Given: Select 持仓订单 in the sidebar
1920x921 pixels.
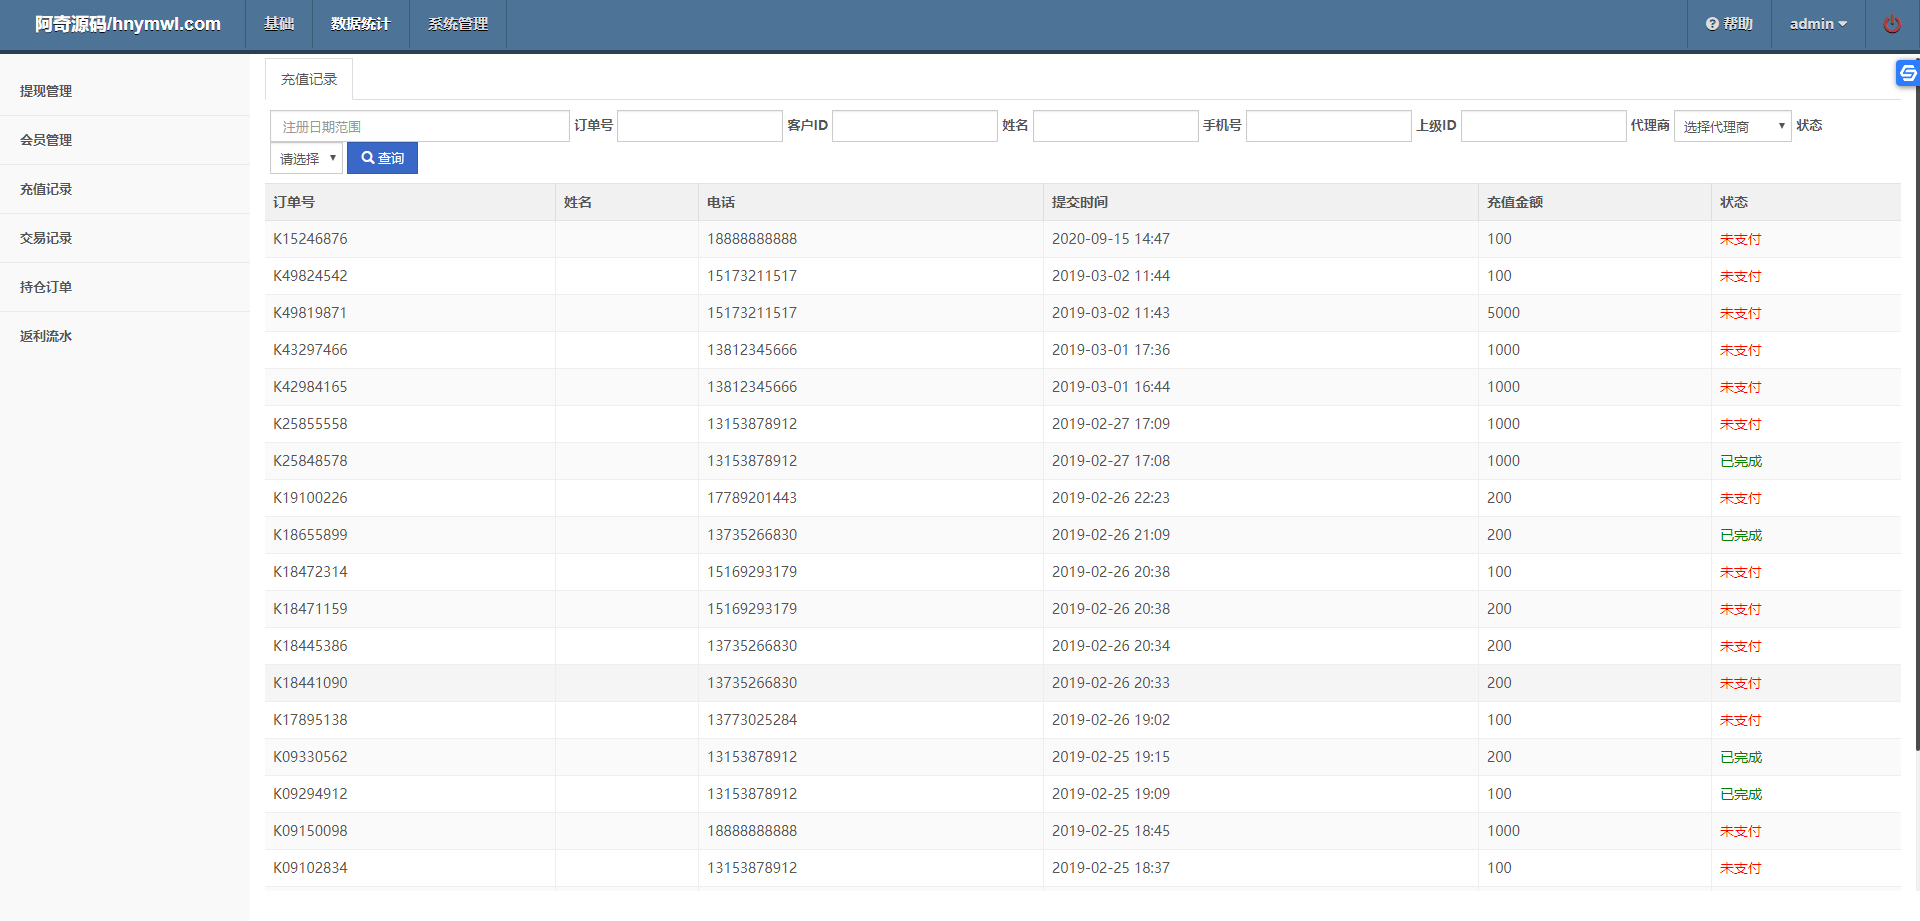Looking at the screenshot, I should point(45,287).
